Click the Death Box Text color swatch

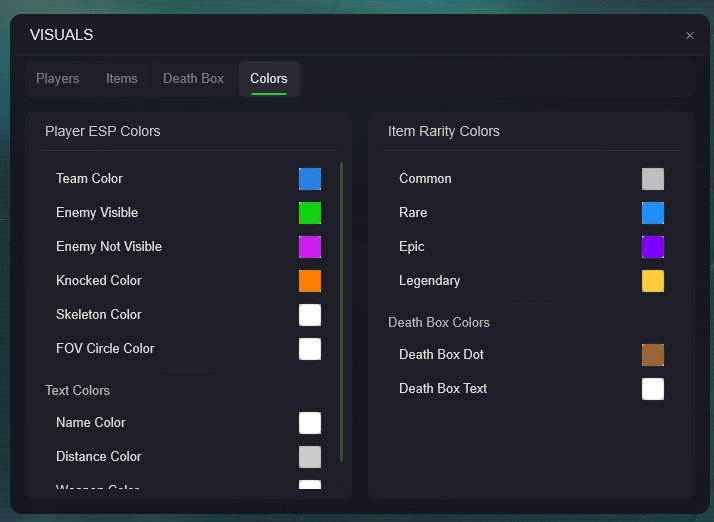tap(653, 389)
